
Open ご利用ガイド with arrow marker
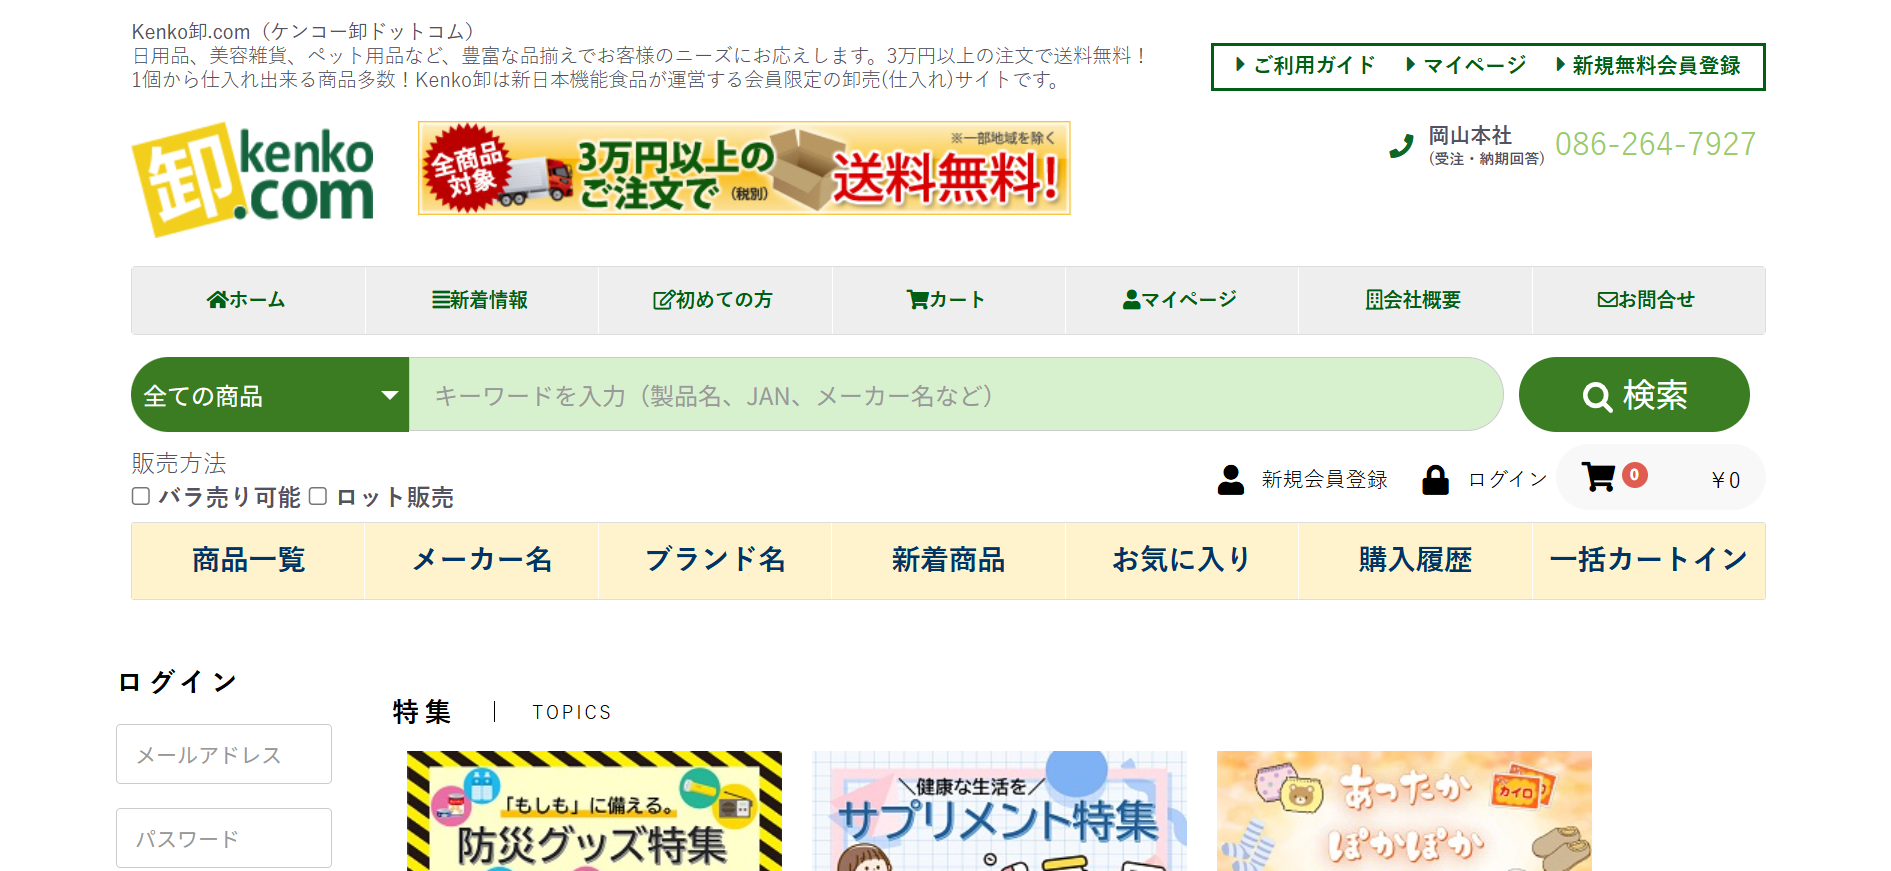click(1305, 66)
